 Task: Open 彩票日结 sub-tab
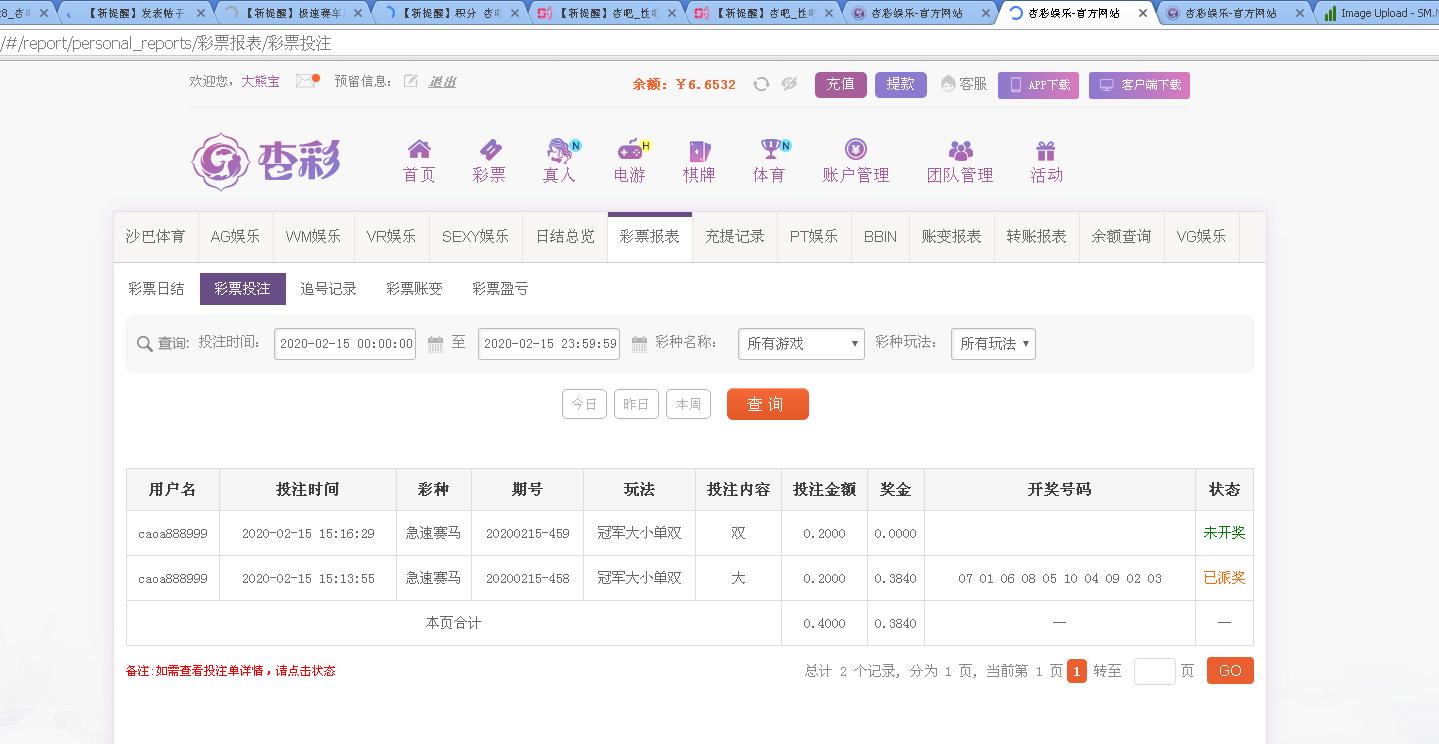156,289
